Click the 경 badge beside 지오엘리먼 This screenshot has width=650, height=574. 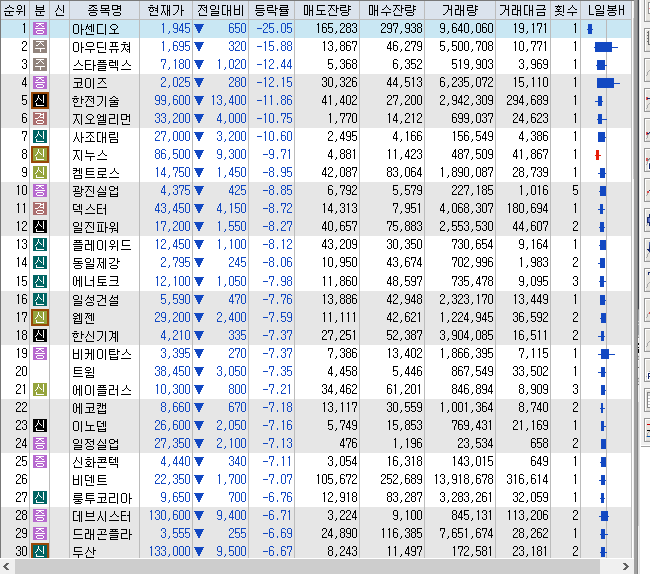click(40, 119)
